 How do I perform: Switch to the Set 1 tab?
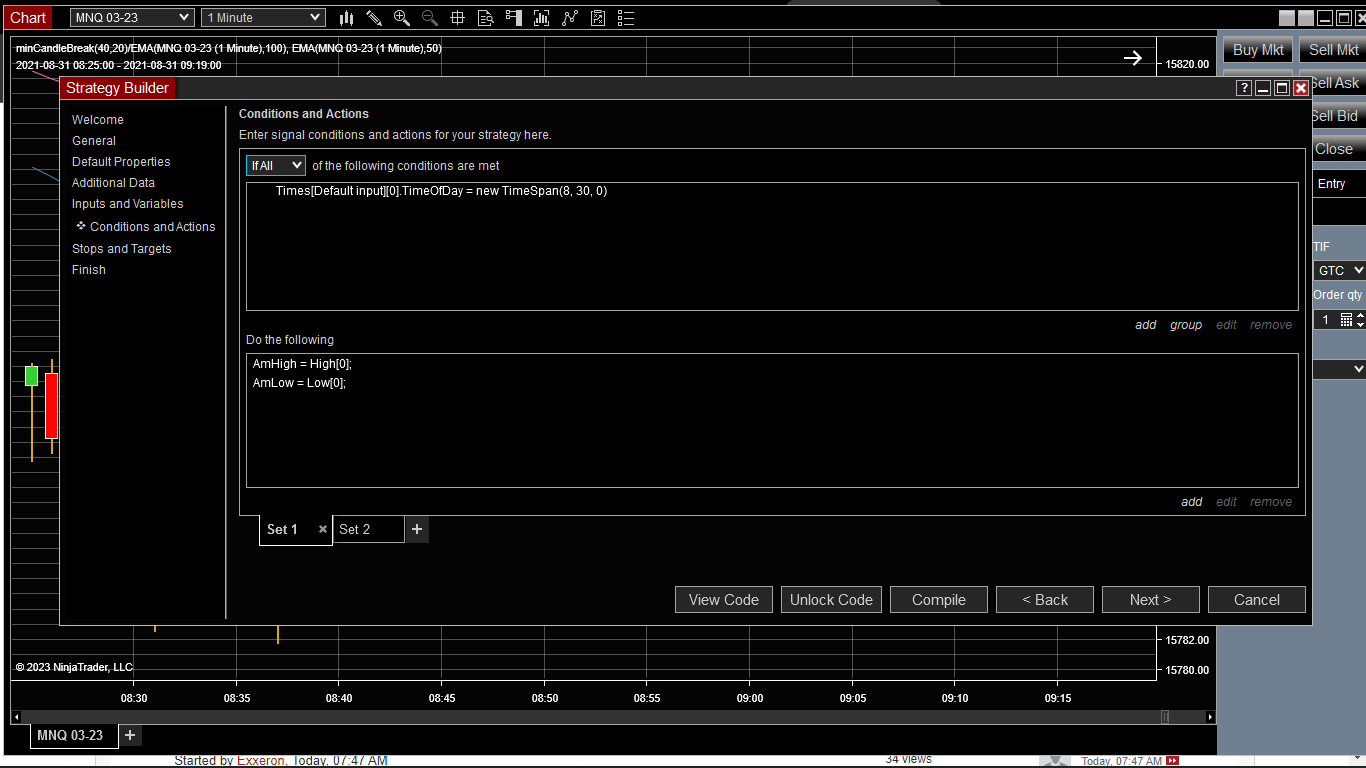[x=282, y=530]
